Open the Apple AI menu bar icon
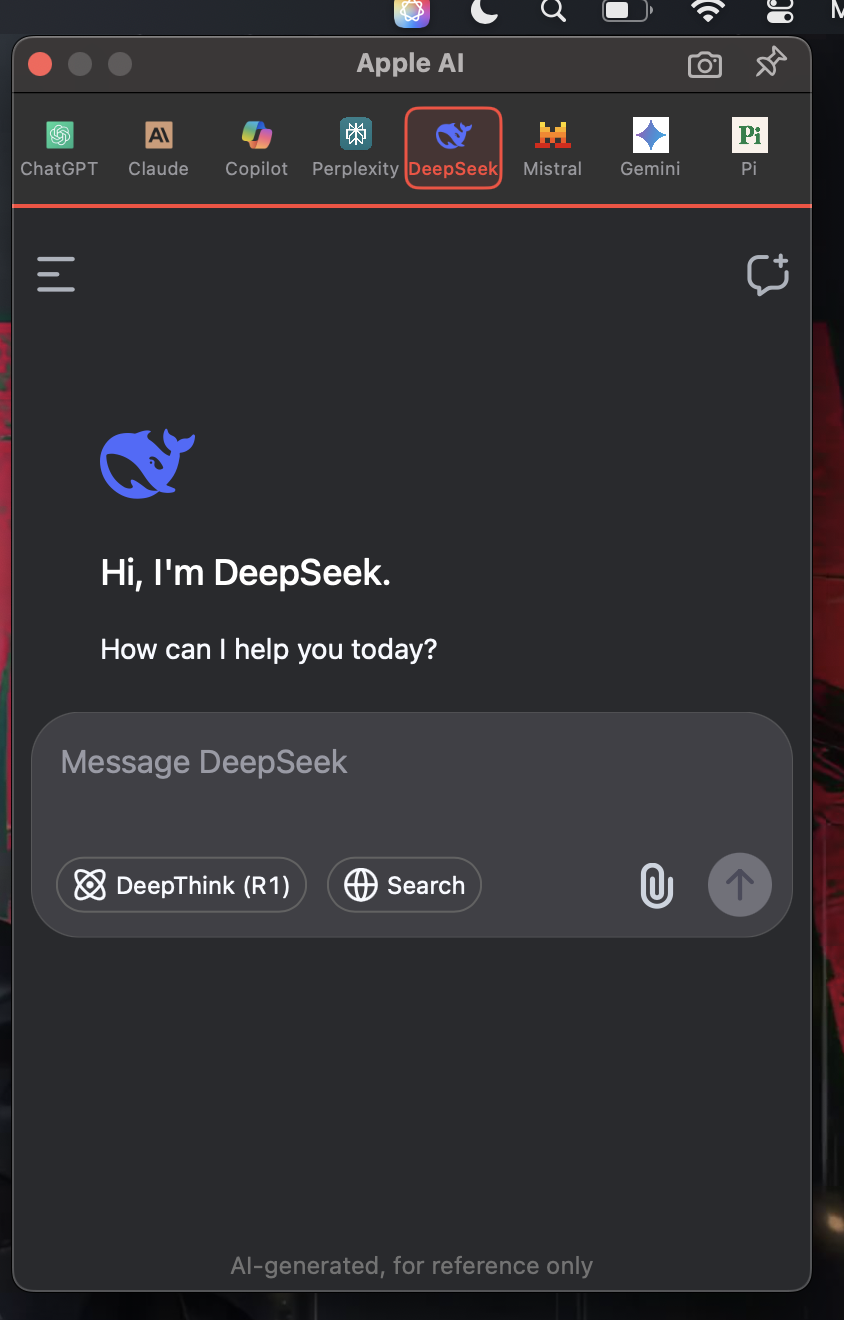Image resolution: width=844 pixels, height=1320 pixels. 412,12
